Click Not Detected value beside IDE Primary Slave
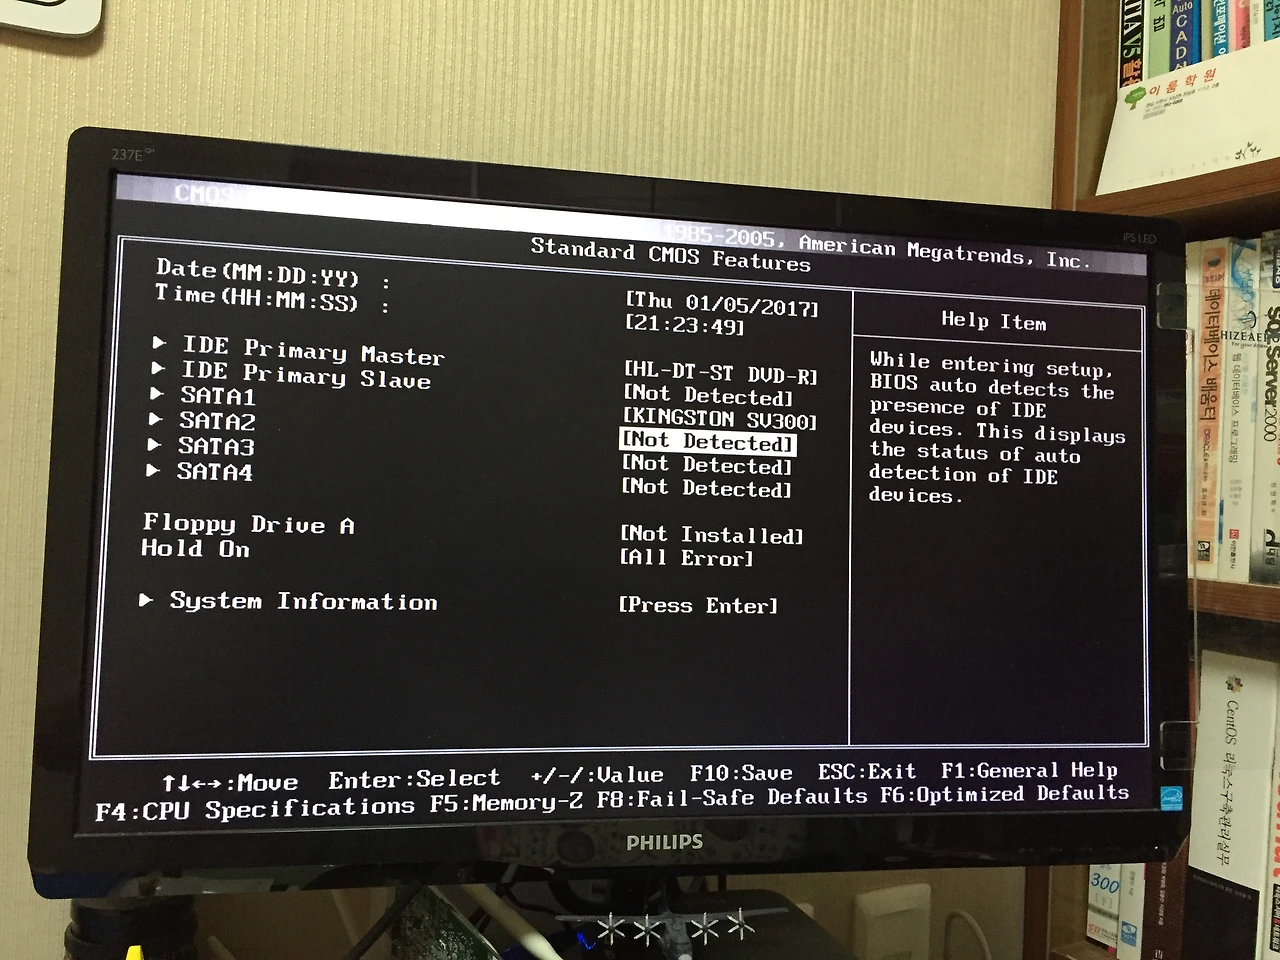The width and height of the screenshot is (1280, 960). 708,396
